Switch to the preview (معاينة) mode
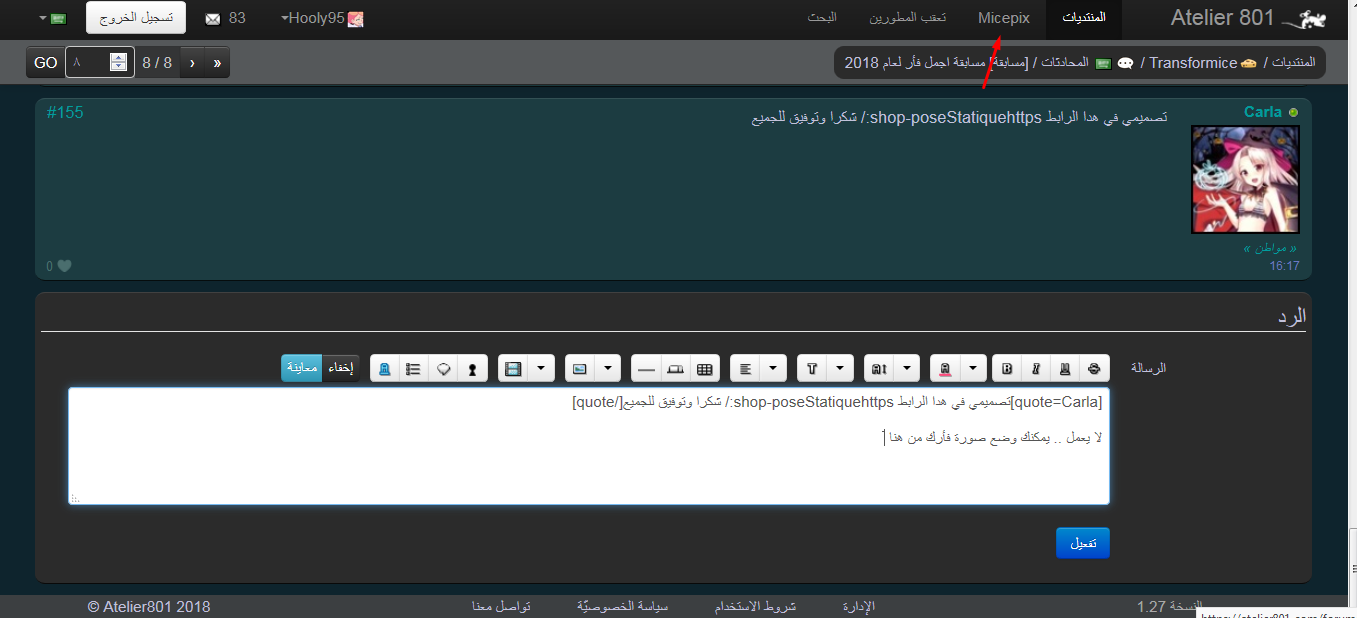Viewport: 1357px width, 618px height. (x=301, y=368)
